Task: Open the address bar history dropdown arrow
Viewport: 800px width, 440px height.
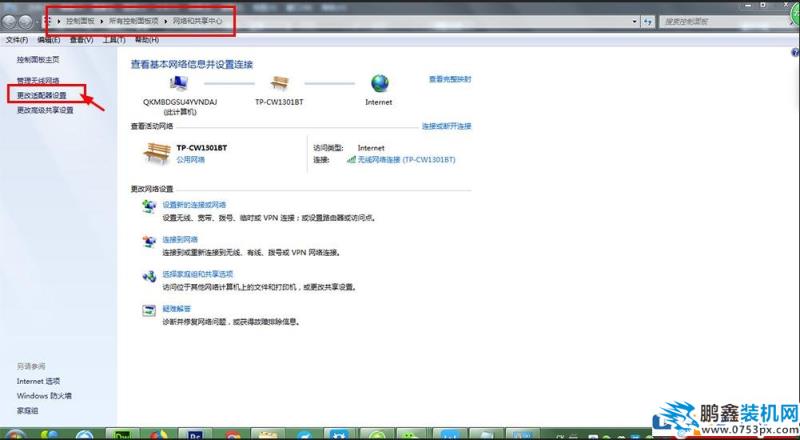Action: [x=637, y=20]
